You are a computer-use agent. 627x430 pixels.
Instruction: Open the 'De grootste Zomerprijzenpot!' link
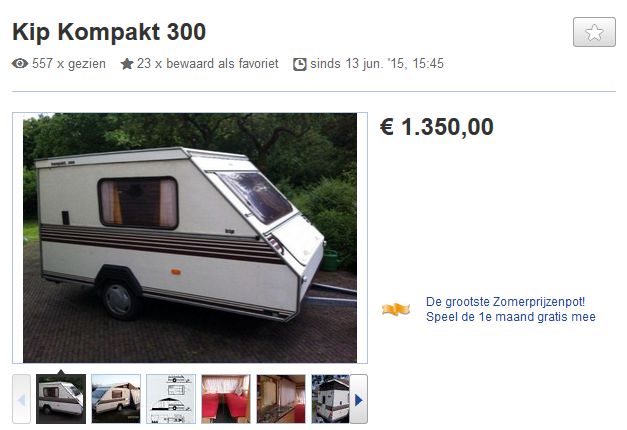coord(505,302)
